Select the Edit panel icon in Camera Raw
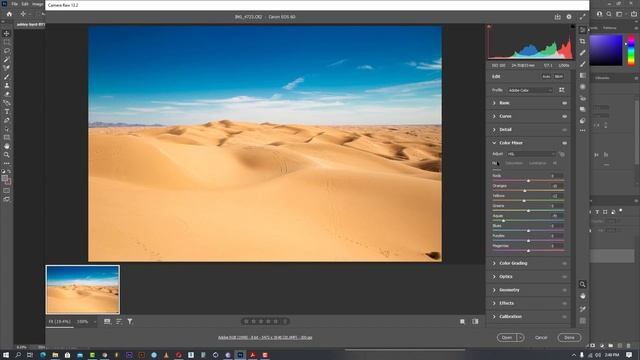 [x=582, y=30]
